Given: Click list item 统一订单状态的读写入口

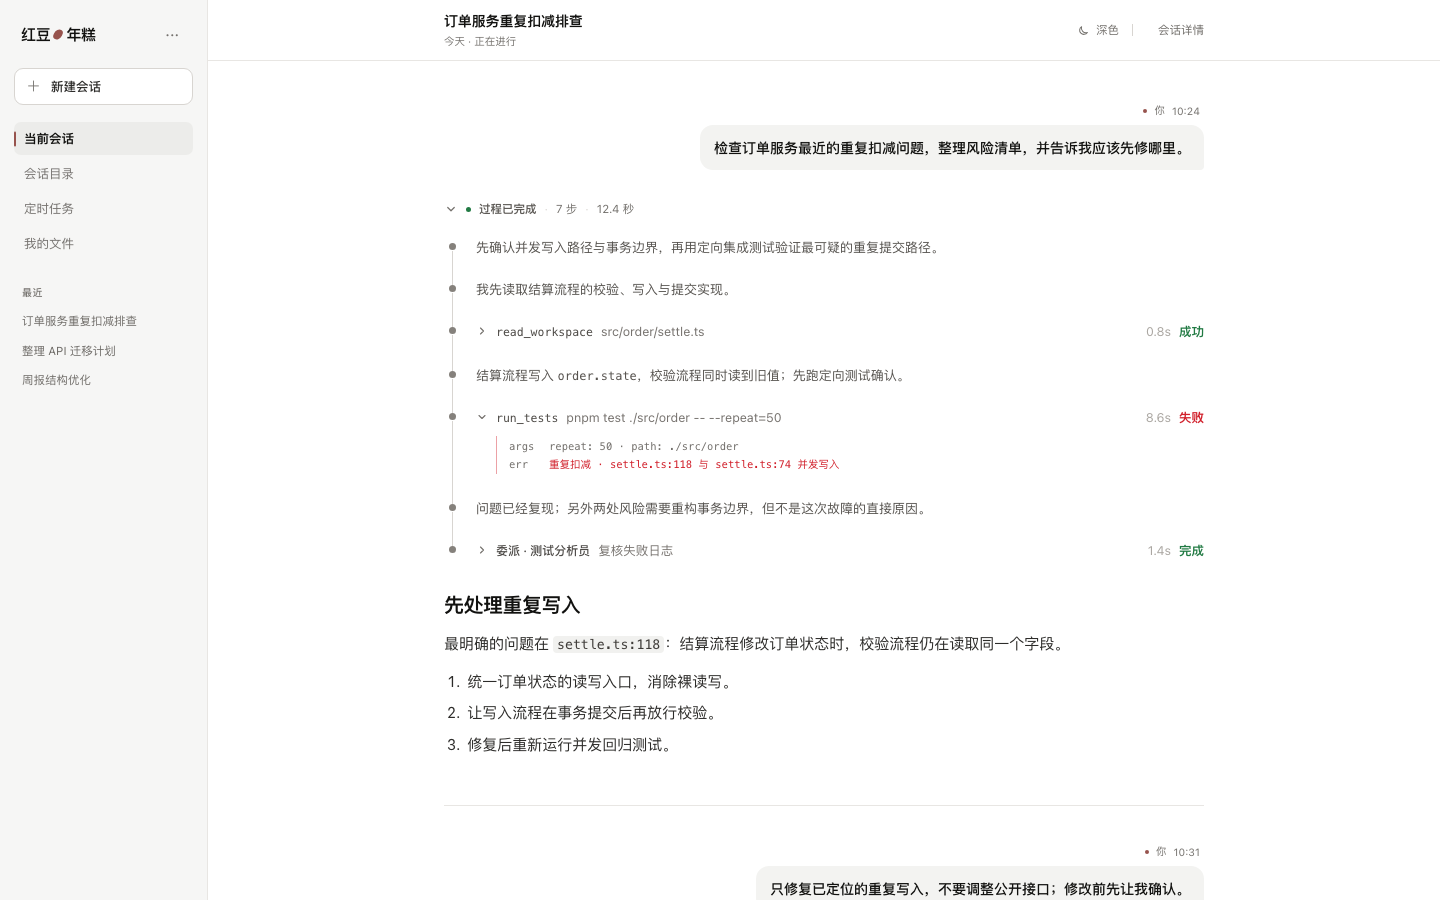Looking at the screenshot, I should [x=602, y=682].
